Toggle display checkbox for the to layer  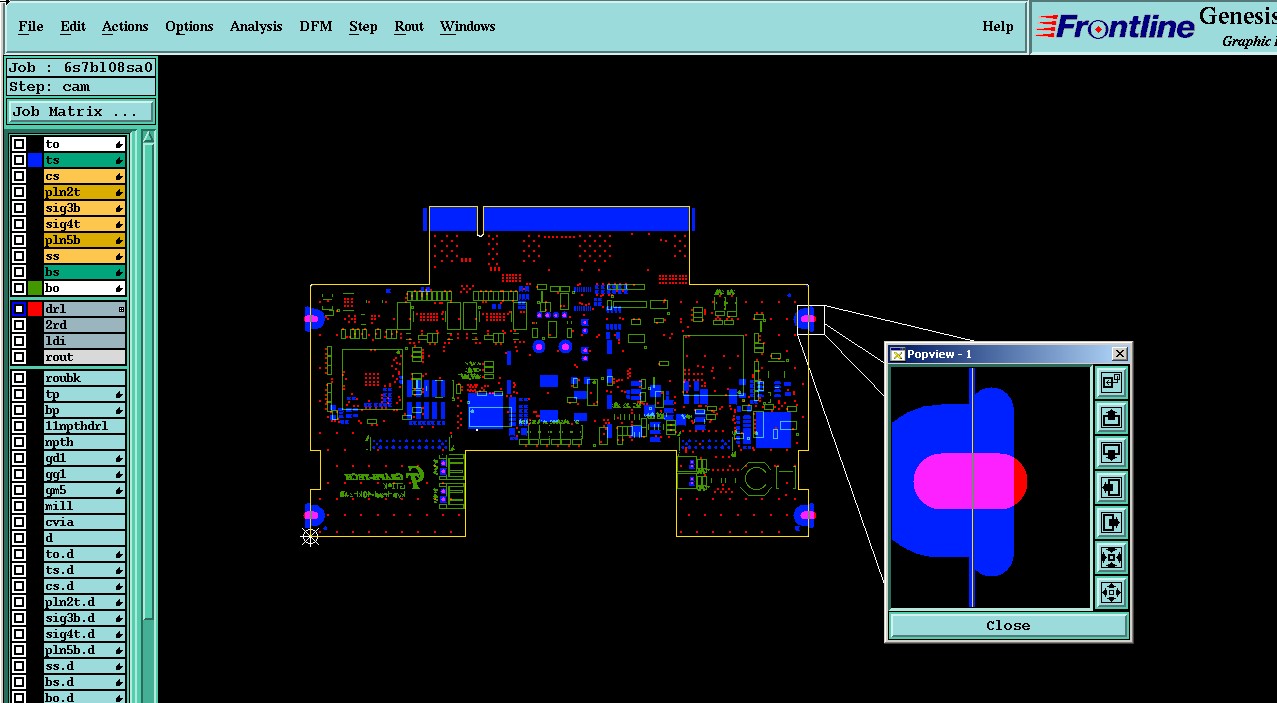pyautogui.click(x=19, y=144)
